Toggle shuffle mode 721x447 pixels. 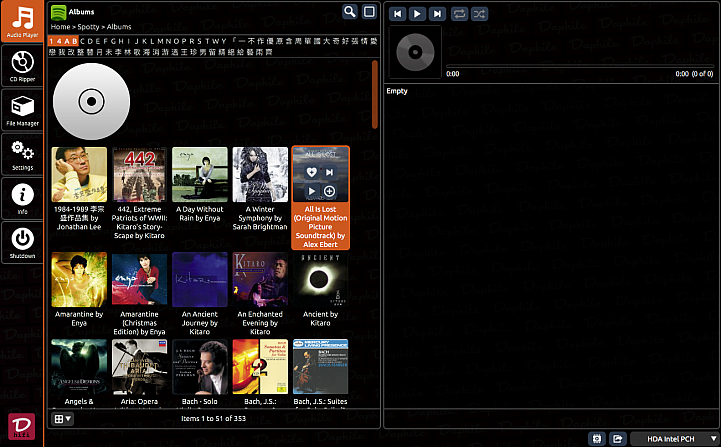[479, 14]
